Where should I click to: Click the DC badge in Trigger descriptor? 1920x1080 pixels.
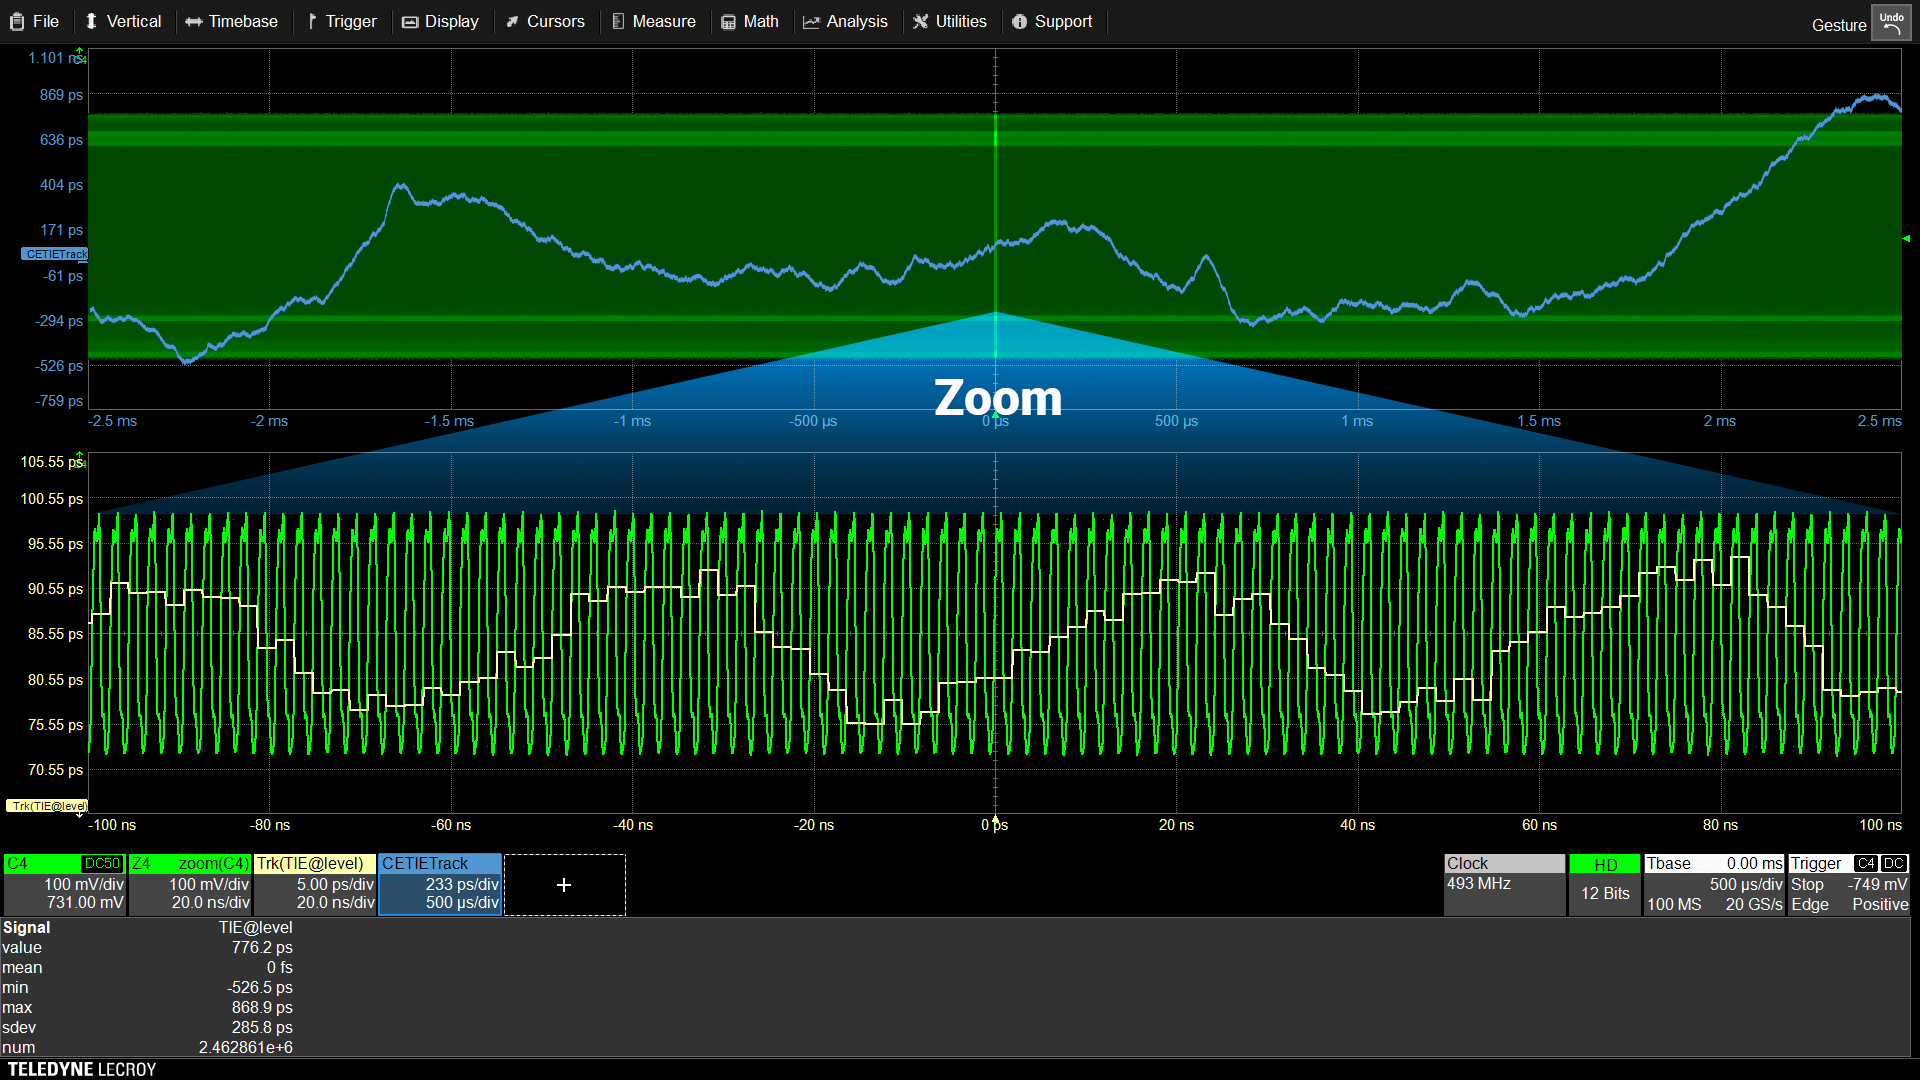click(x=1894, y=864)
